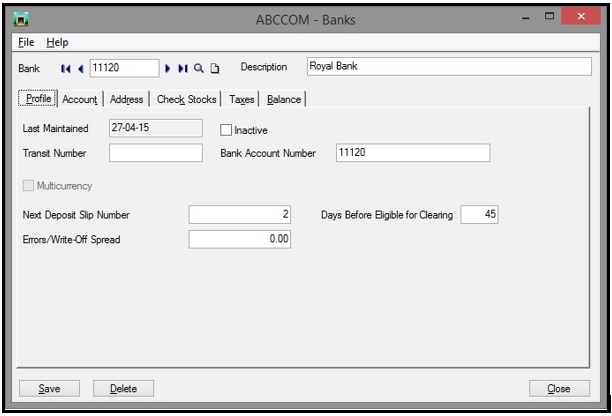Go to previous bank record
The image size is (612, 416).
click(81, 69)
